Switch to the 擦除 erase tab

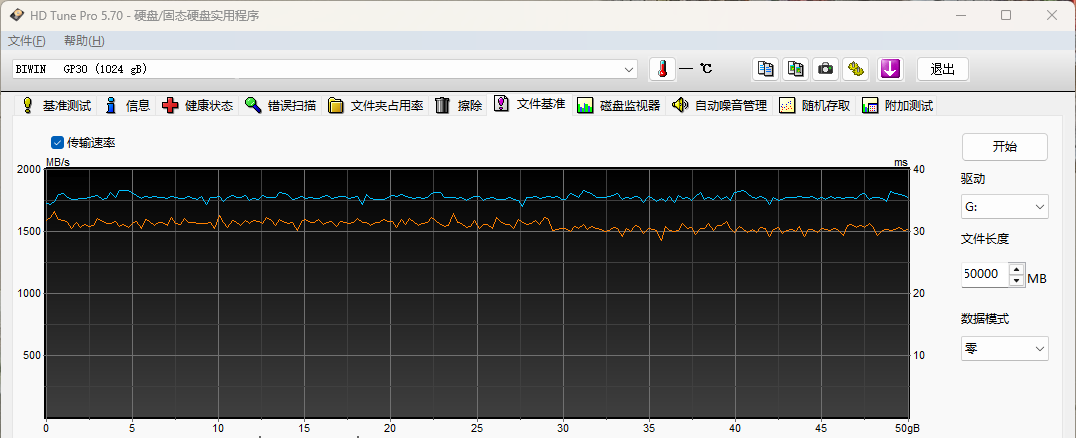pos(458,106)
